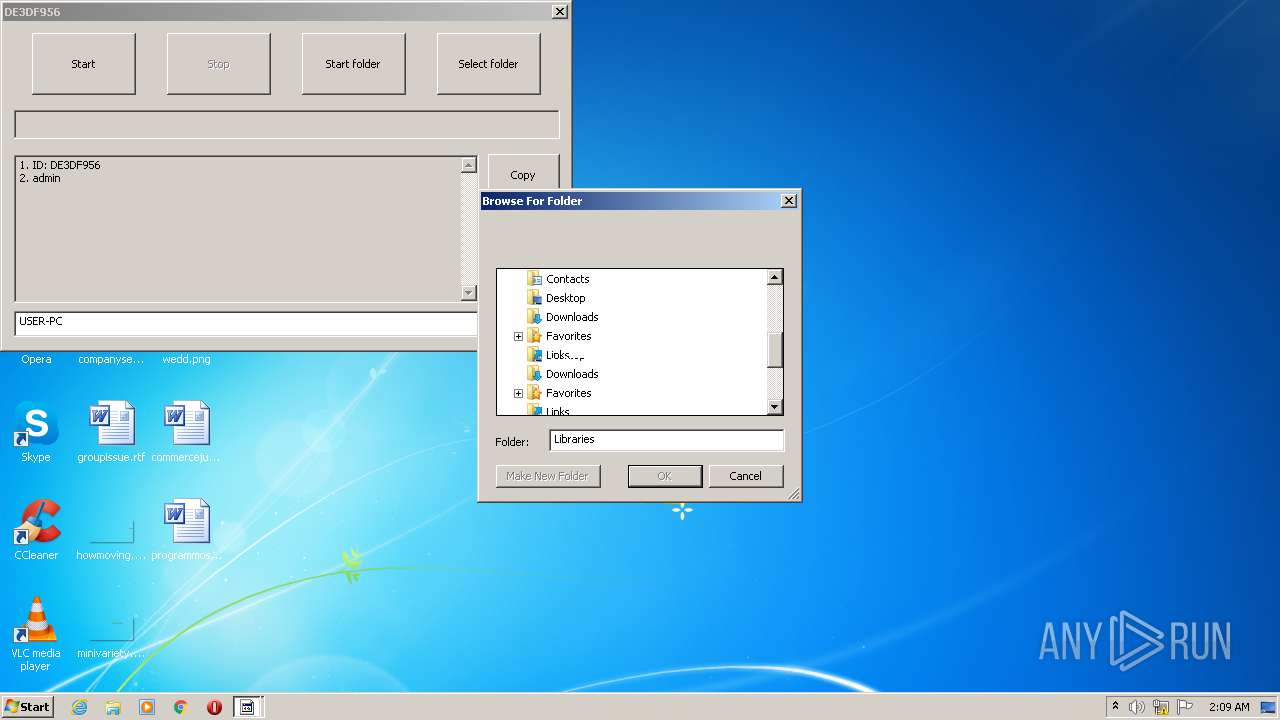Open the VLC media player shortcut
Screen dimensions: 1280x720
tap(35, 634)
